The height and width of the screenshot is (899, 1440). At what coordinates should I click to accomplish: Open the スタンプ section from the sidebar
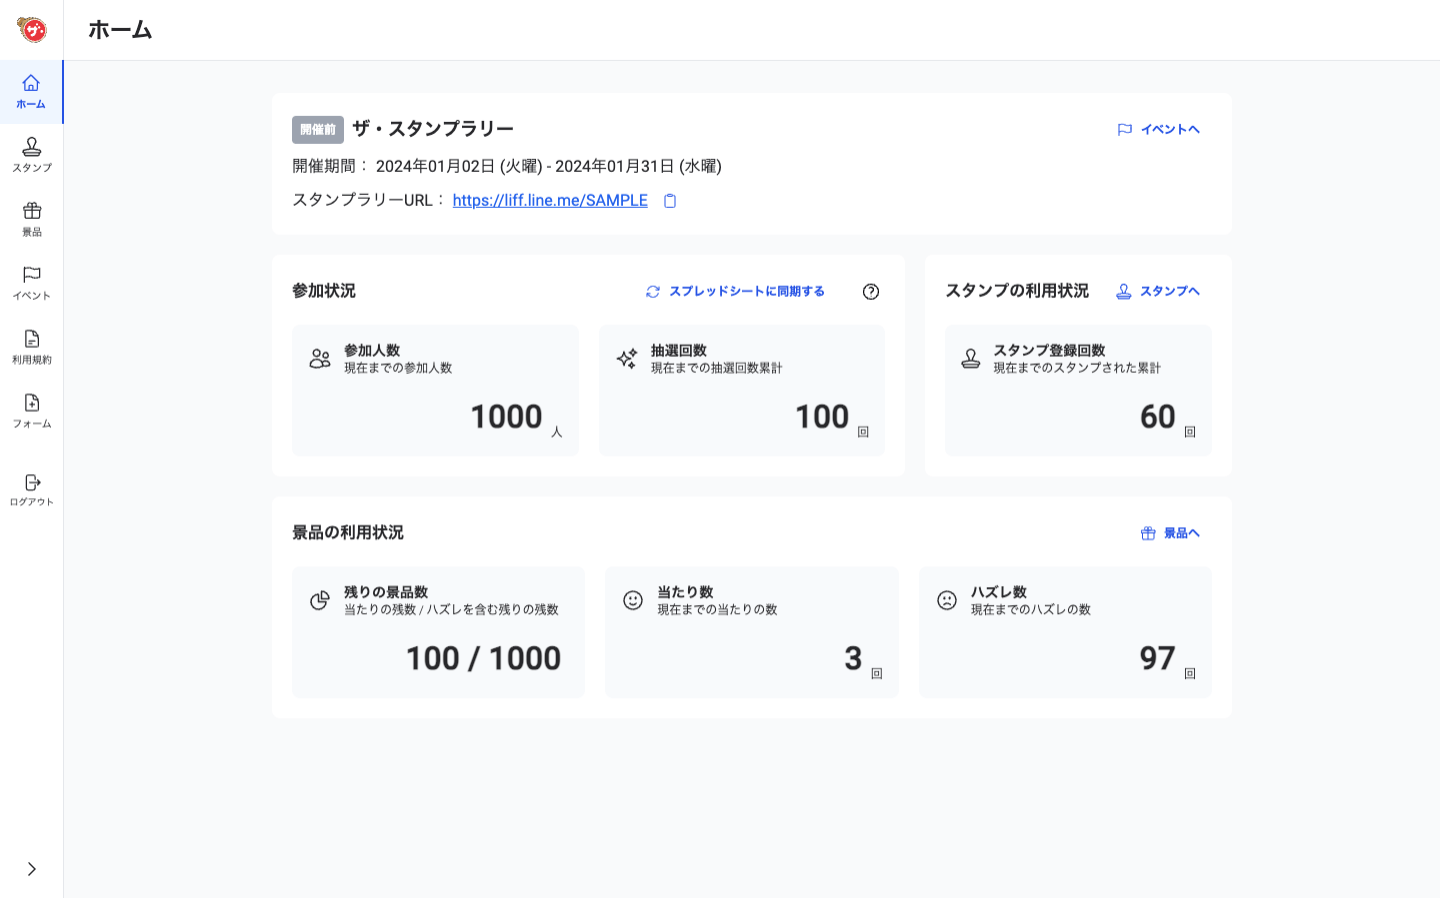coord(31,157)
